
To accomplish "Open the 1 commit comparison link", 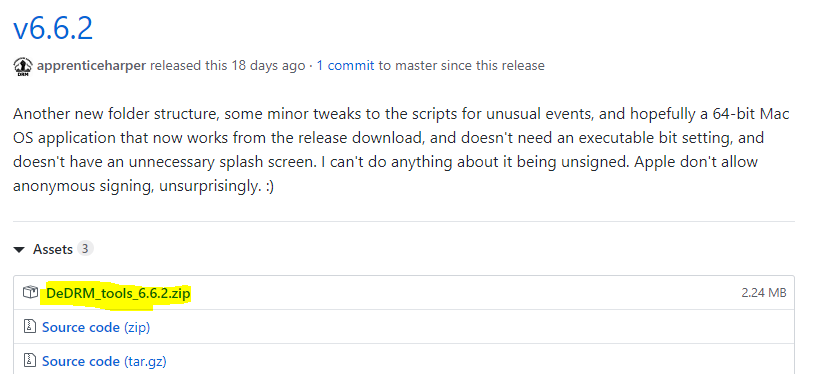I will tap(345, 66).
